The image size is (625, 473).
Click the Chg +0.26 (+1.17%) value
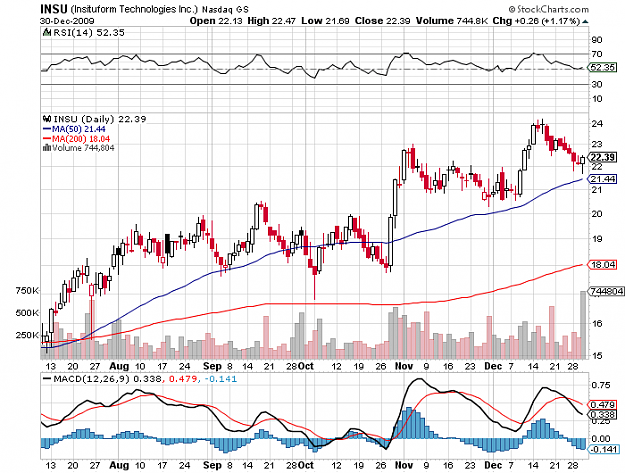click(536, 21)
